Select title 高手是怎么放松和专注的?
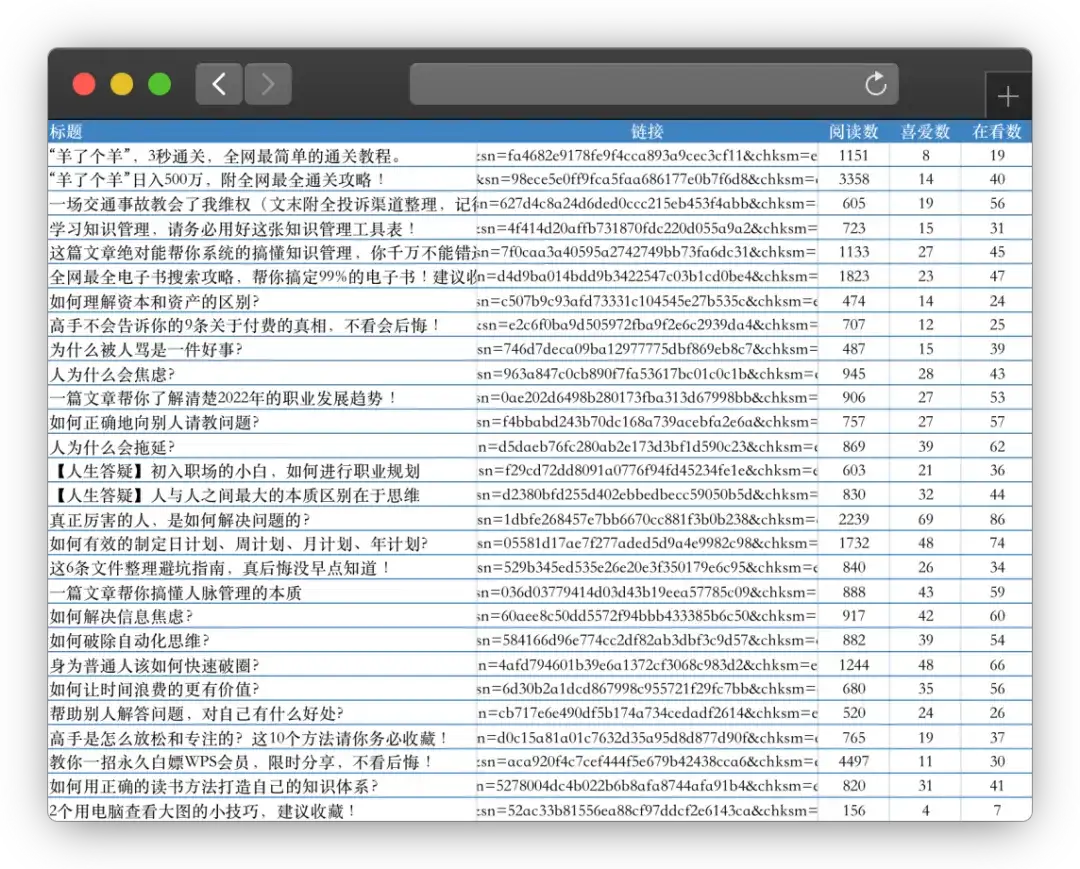Image resolution: width=1080 pixels, height=869 pixels. [x=249, y=739]
